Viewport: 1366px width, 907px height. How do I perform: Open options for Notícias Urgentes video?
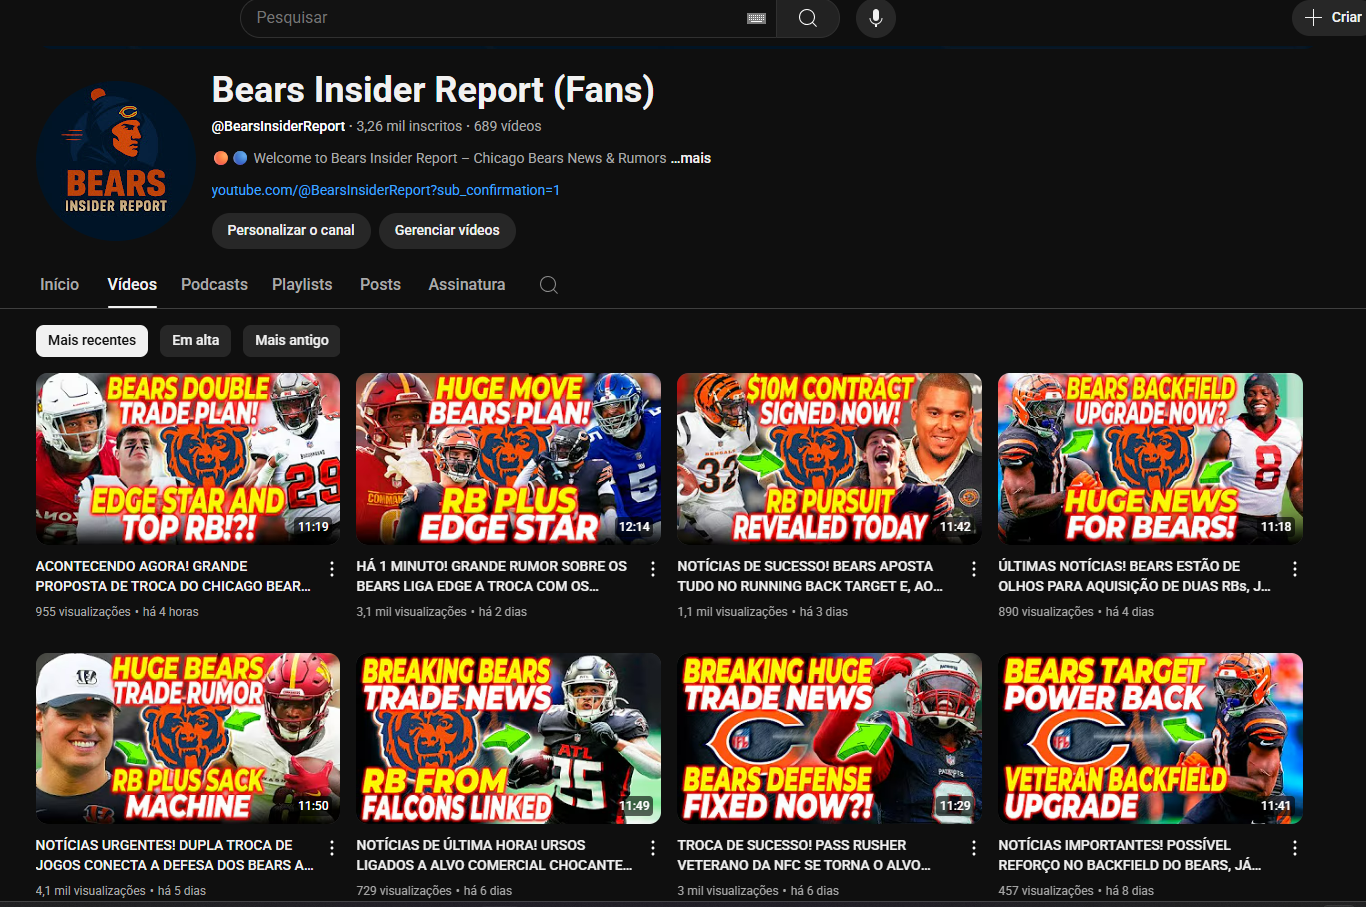pyautogui.click(x=332, y=848)
